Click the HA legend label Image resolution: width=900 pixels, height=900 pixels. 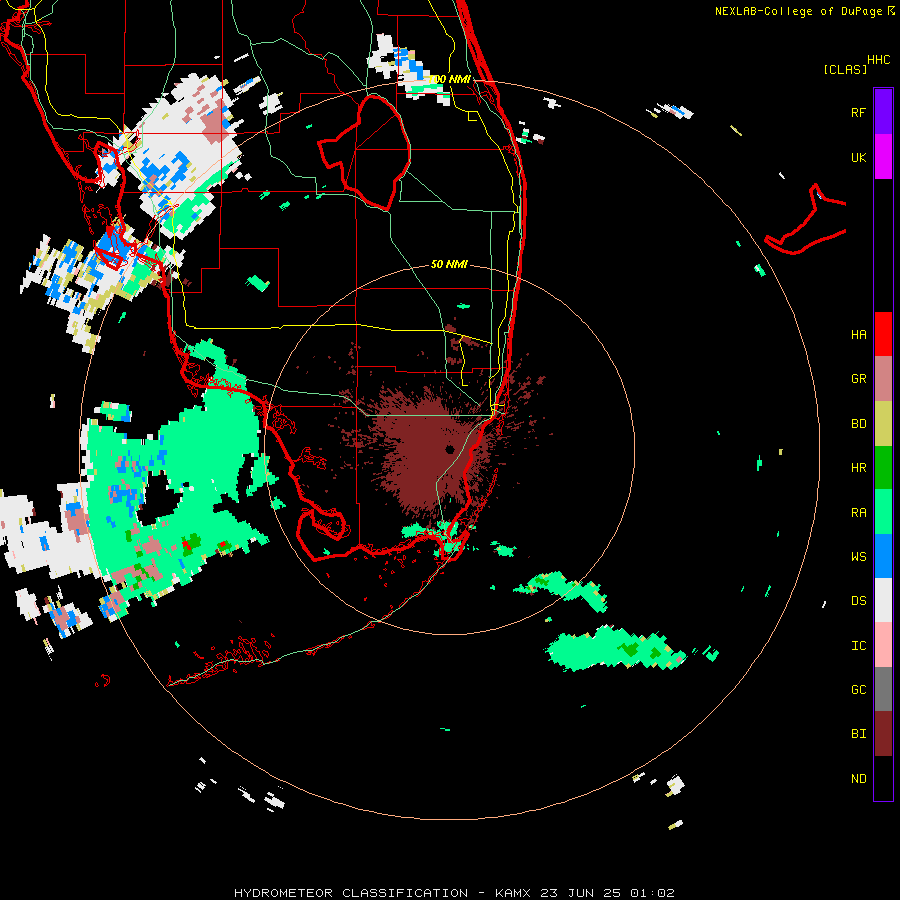tap(858, 335)
